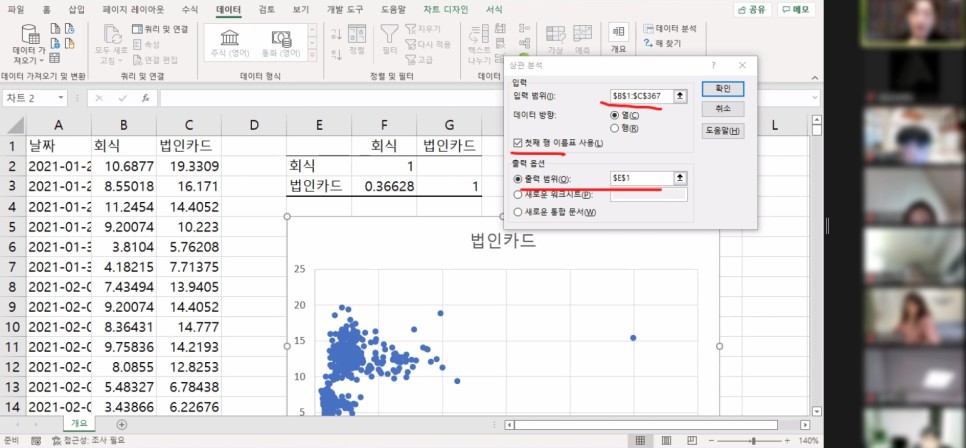Select the 개요 sheet tab
The width and height of the screenshot is (966, 448).
pos(79,423)
